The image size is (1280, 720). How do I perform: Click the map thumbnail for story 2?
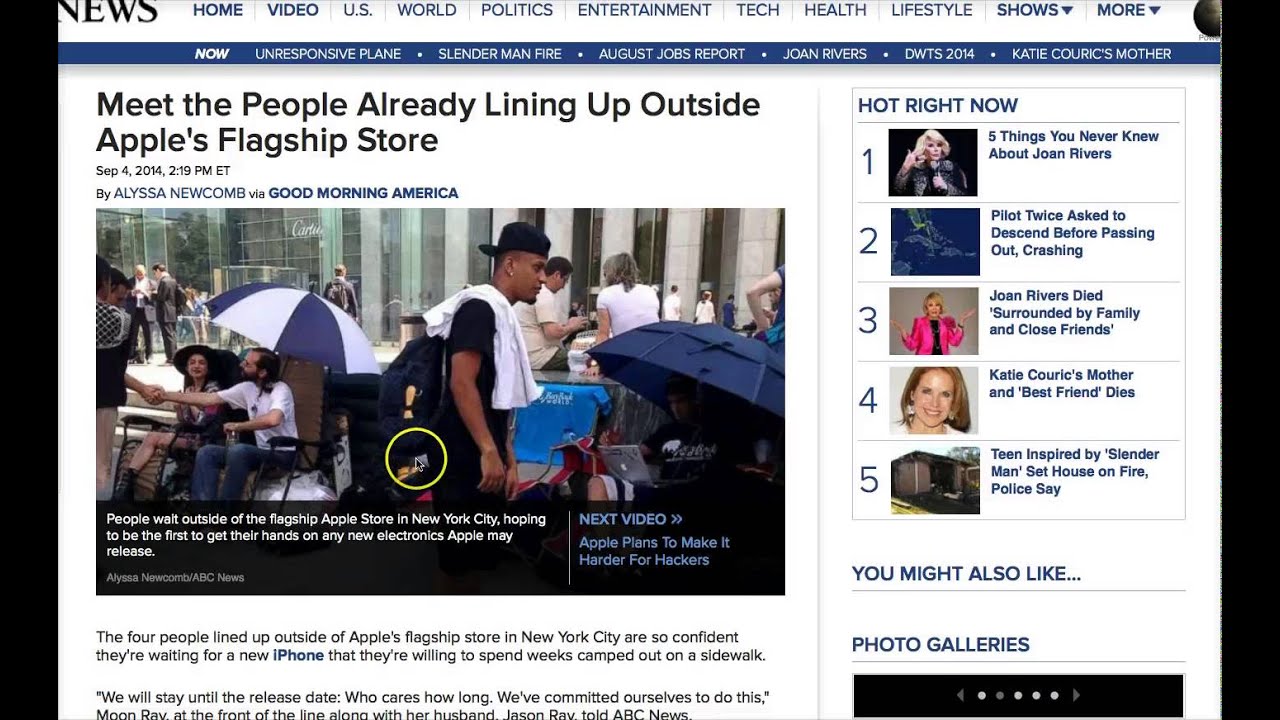click(935, 242)
